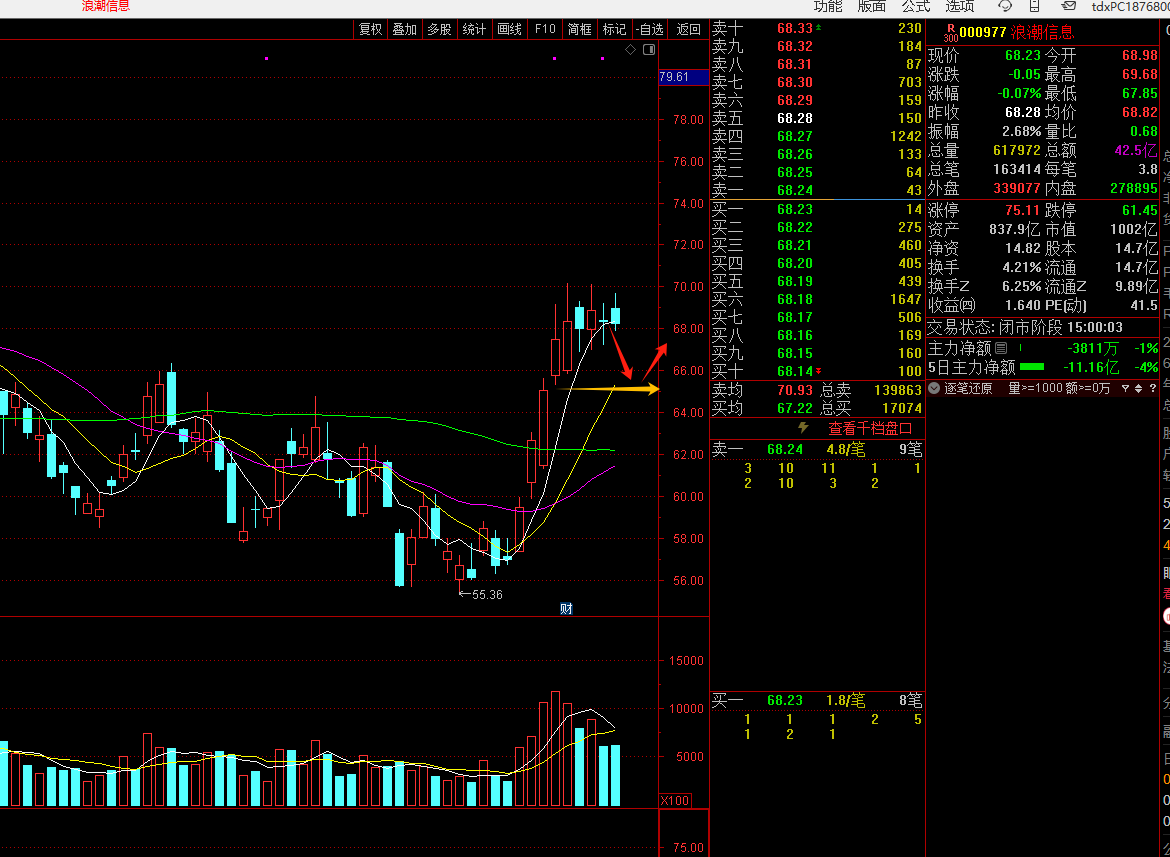Click the green 5日主力净额 progress bar
This screenshot has height=857, width=1170.
coord(1032,367)
